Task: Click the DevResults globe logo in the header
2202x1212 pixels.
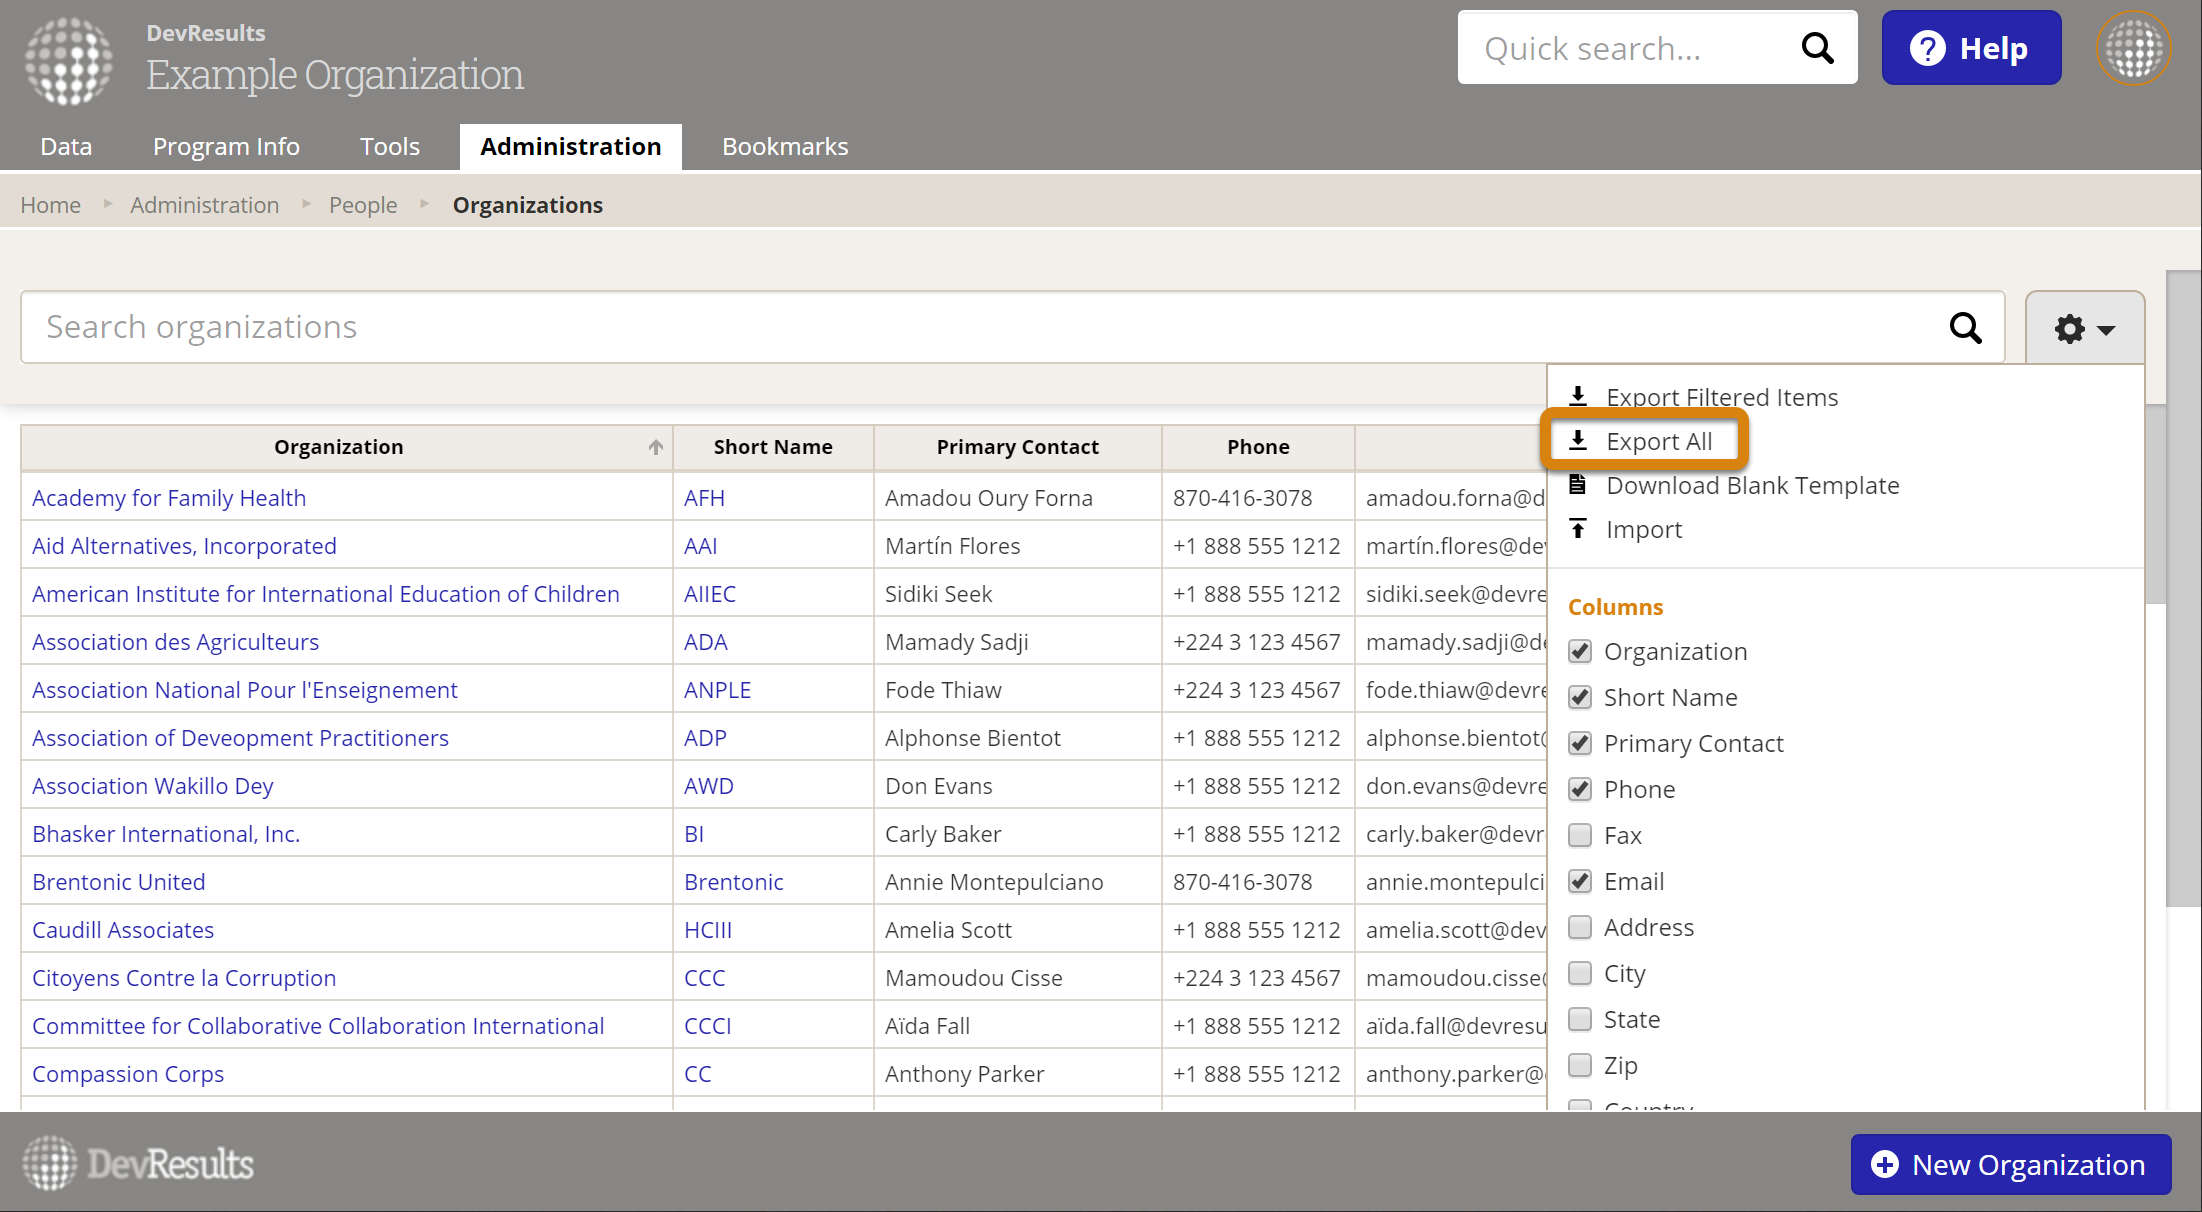Action: [69, 60]
